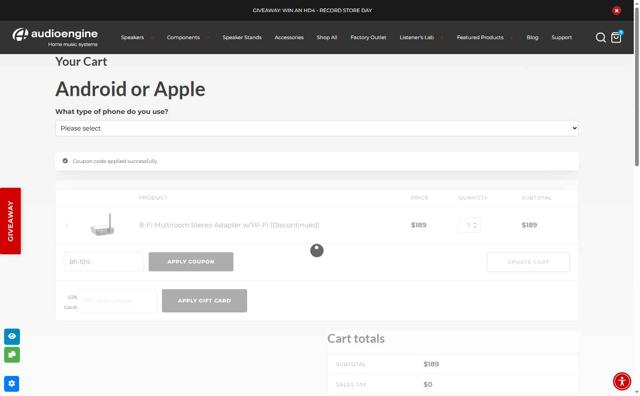This screenshot has height=396, width=640.
Task: Click 'What type of phone do you use?' label
Action: [112, 111]
